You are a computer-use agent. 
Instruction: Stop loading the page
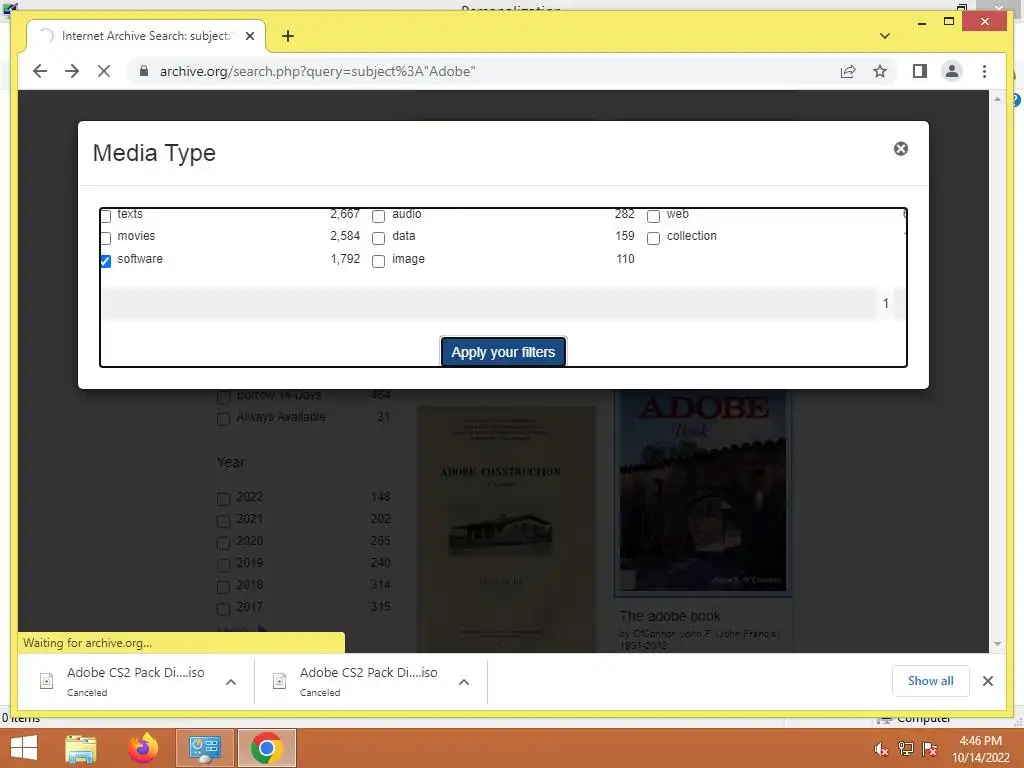(104, 71)
